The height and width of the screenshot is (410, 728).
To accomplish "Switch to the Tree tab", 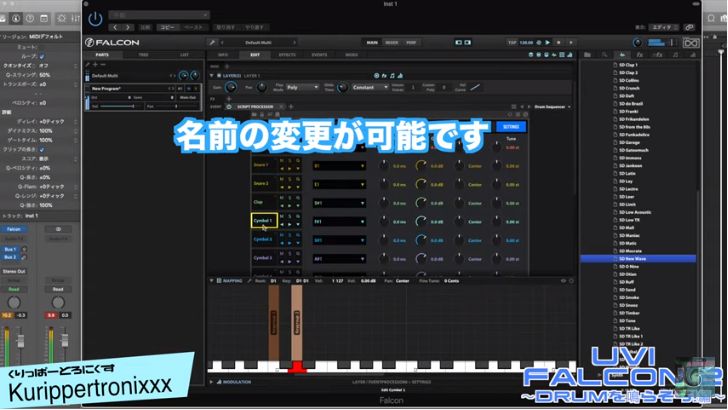I will click(143, 55).
